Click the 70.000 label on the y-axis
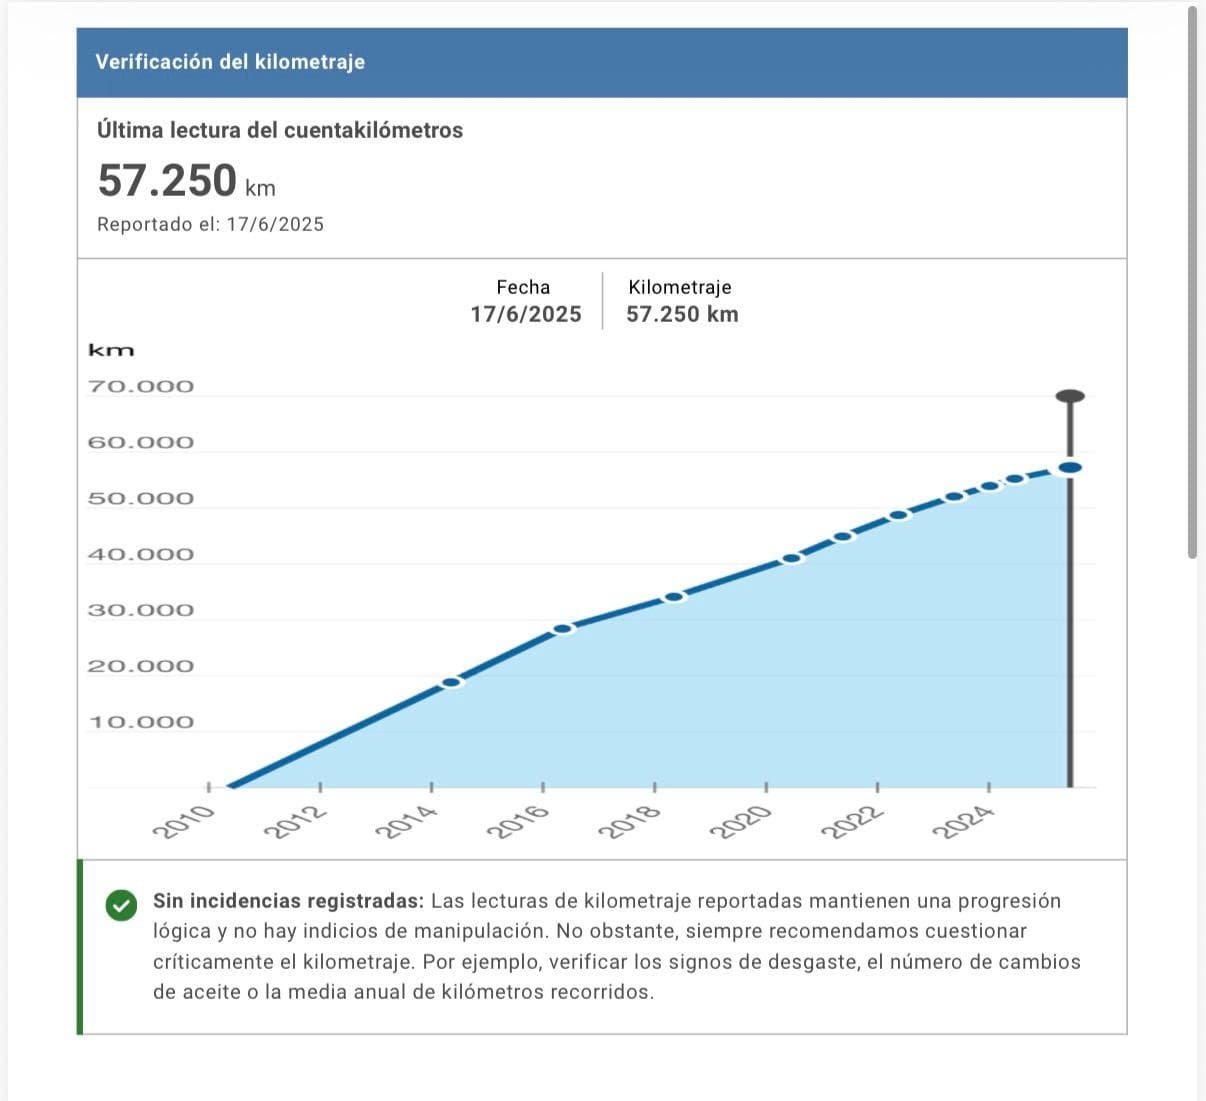 pyautogui.click(x=141, y=387)
